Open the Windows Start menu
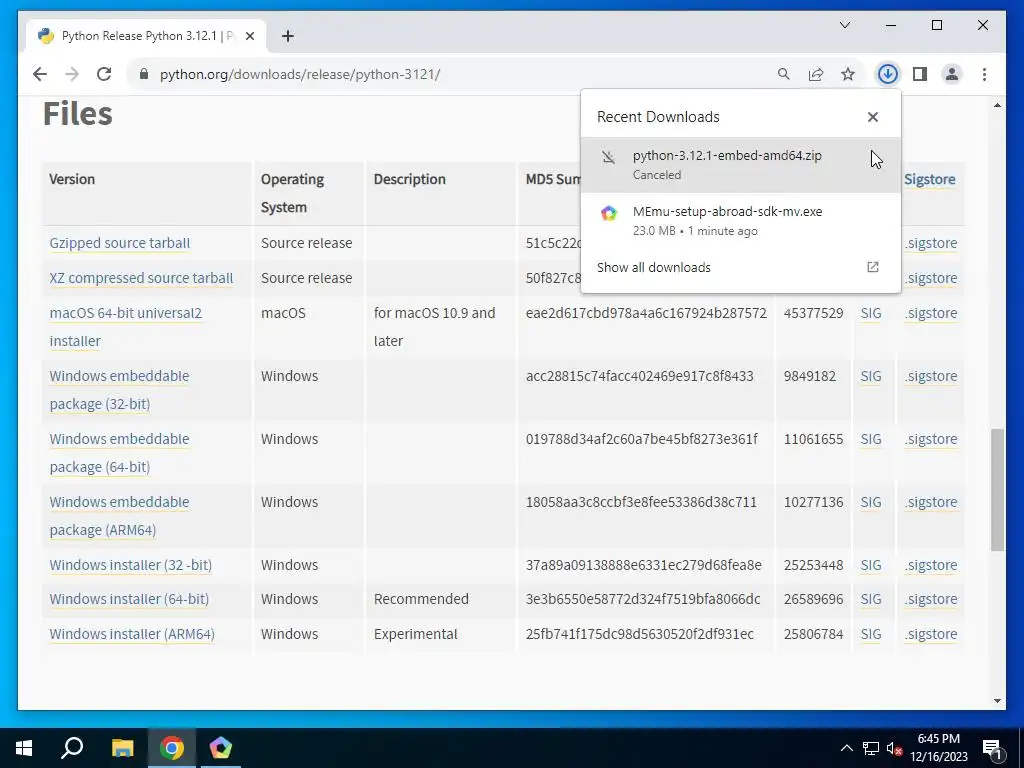The width and height of the screenshot is (1024, 768). (24, 748)
